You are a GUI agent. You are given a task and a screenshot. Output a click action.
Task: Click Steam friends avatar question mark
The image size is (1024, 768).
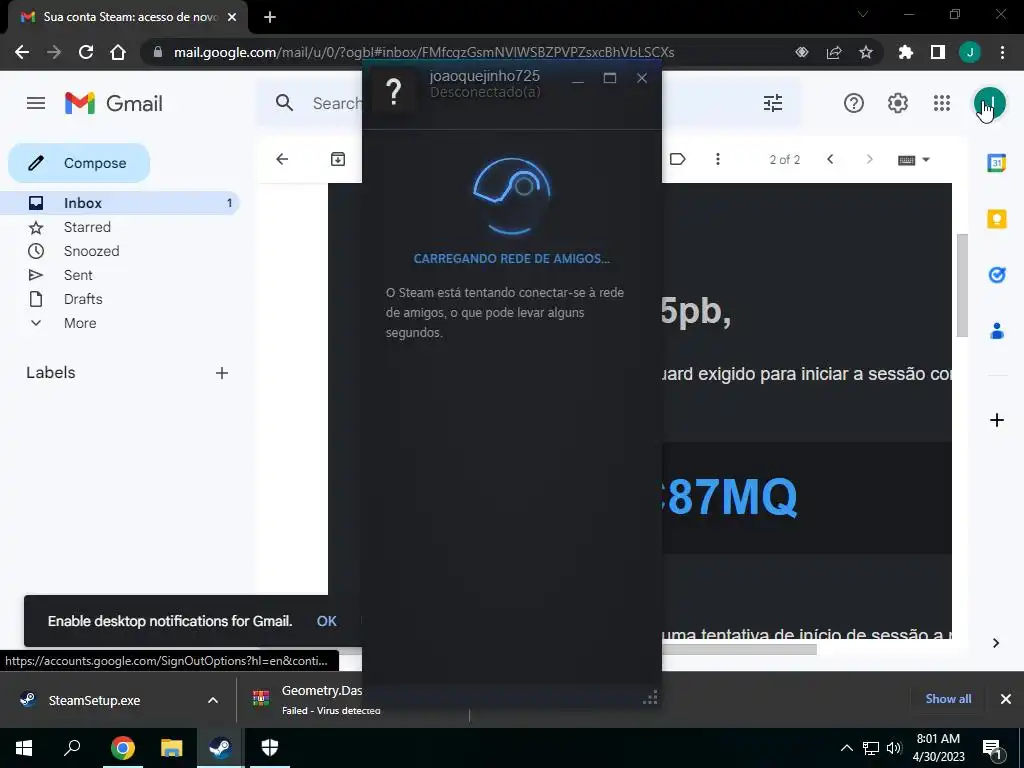[x=393, y=91]
